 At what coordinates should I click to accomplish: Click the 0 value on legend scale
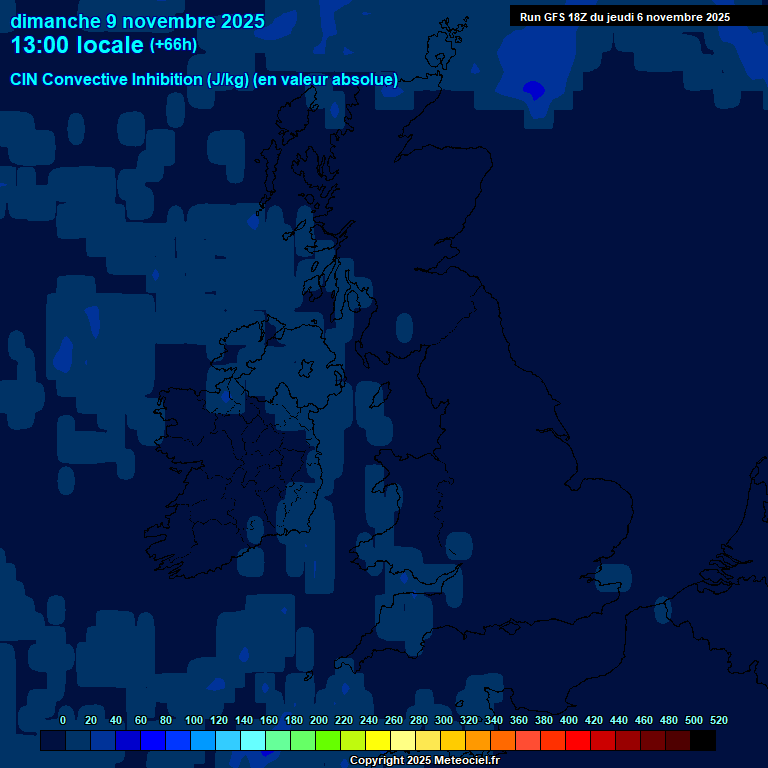coord(63,720)
